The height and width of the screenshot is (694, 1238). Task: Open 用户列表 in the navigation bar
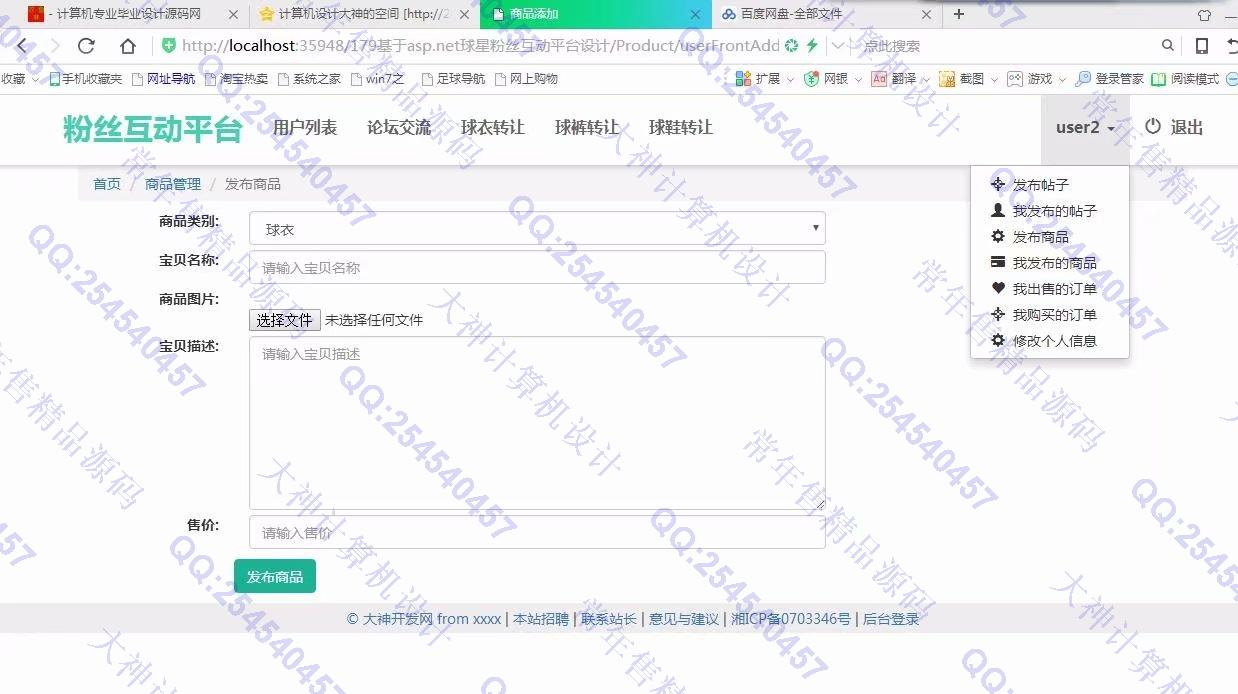(305, 128)
